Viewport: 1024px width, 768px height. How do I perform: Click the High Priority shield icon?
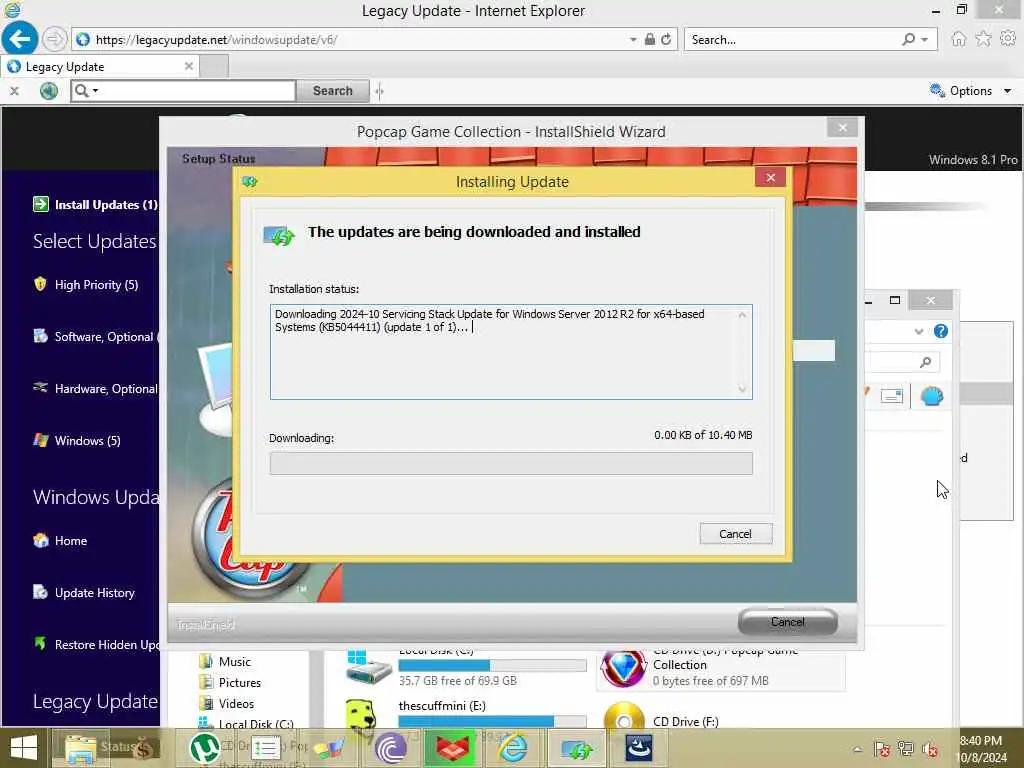pyautogui.click(x=40, y=284)
